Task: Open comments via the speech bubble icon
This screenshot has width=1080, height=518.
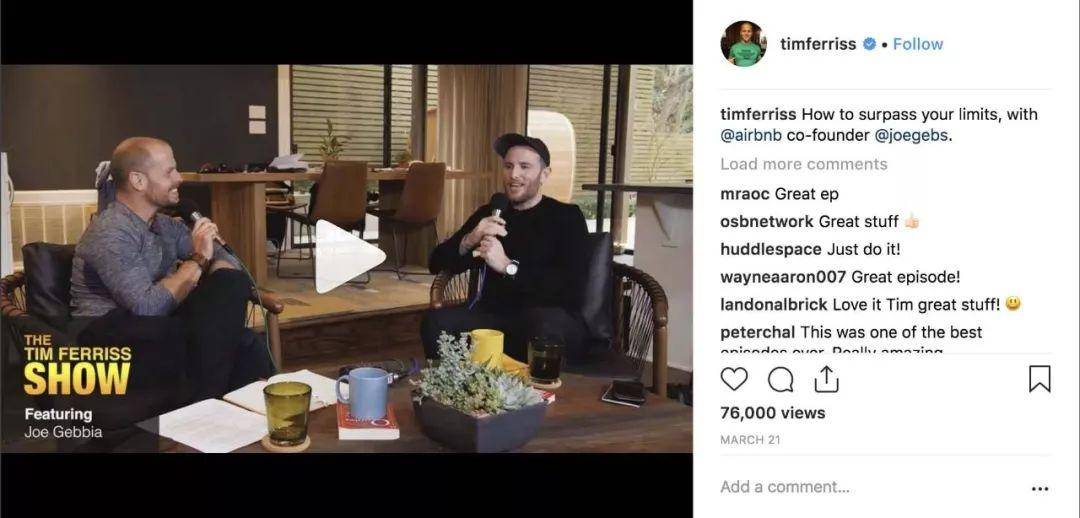Action: click(780, 379)
